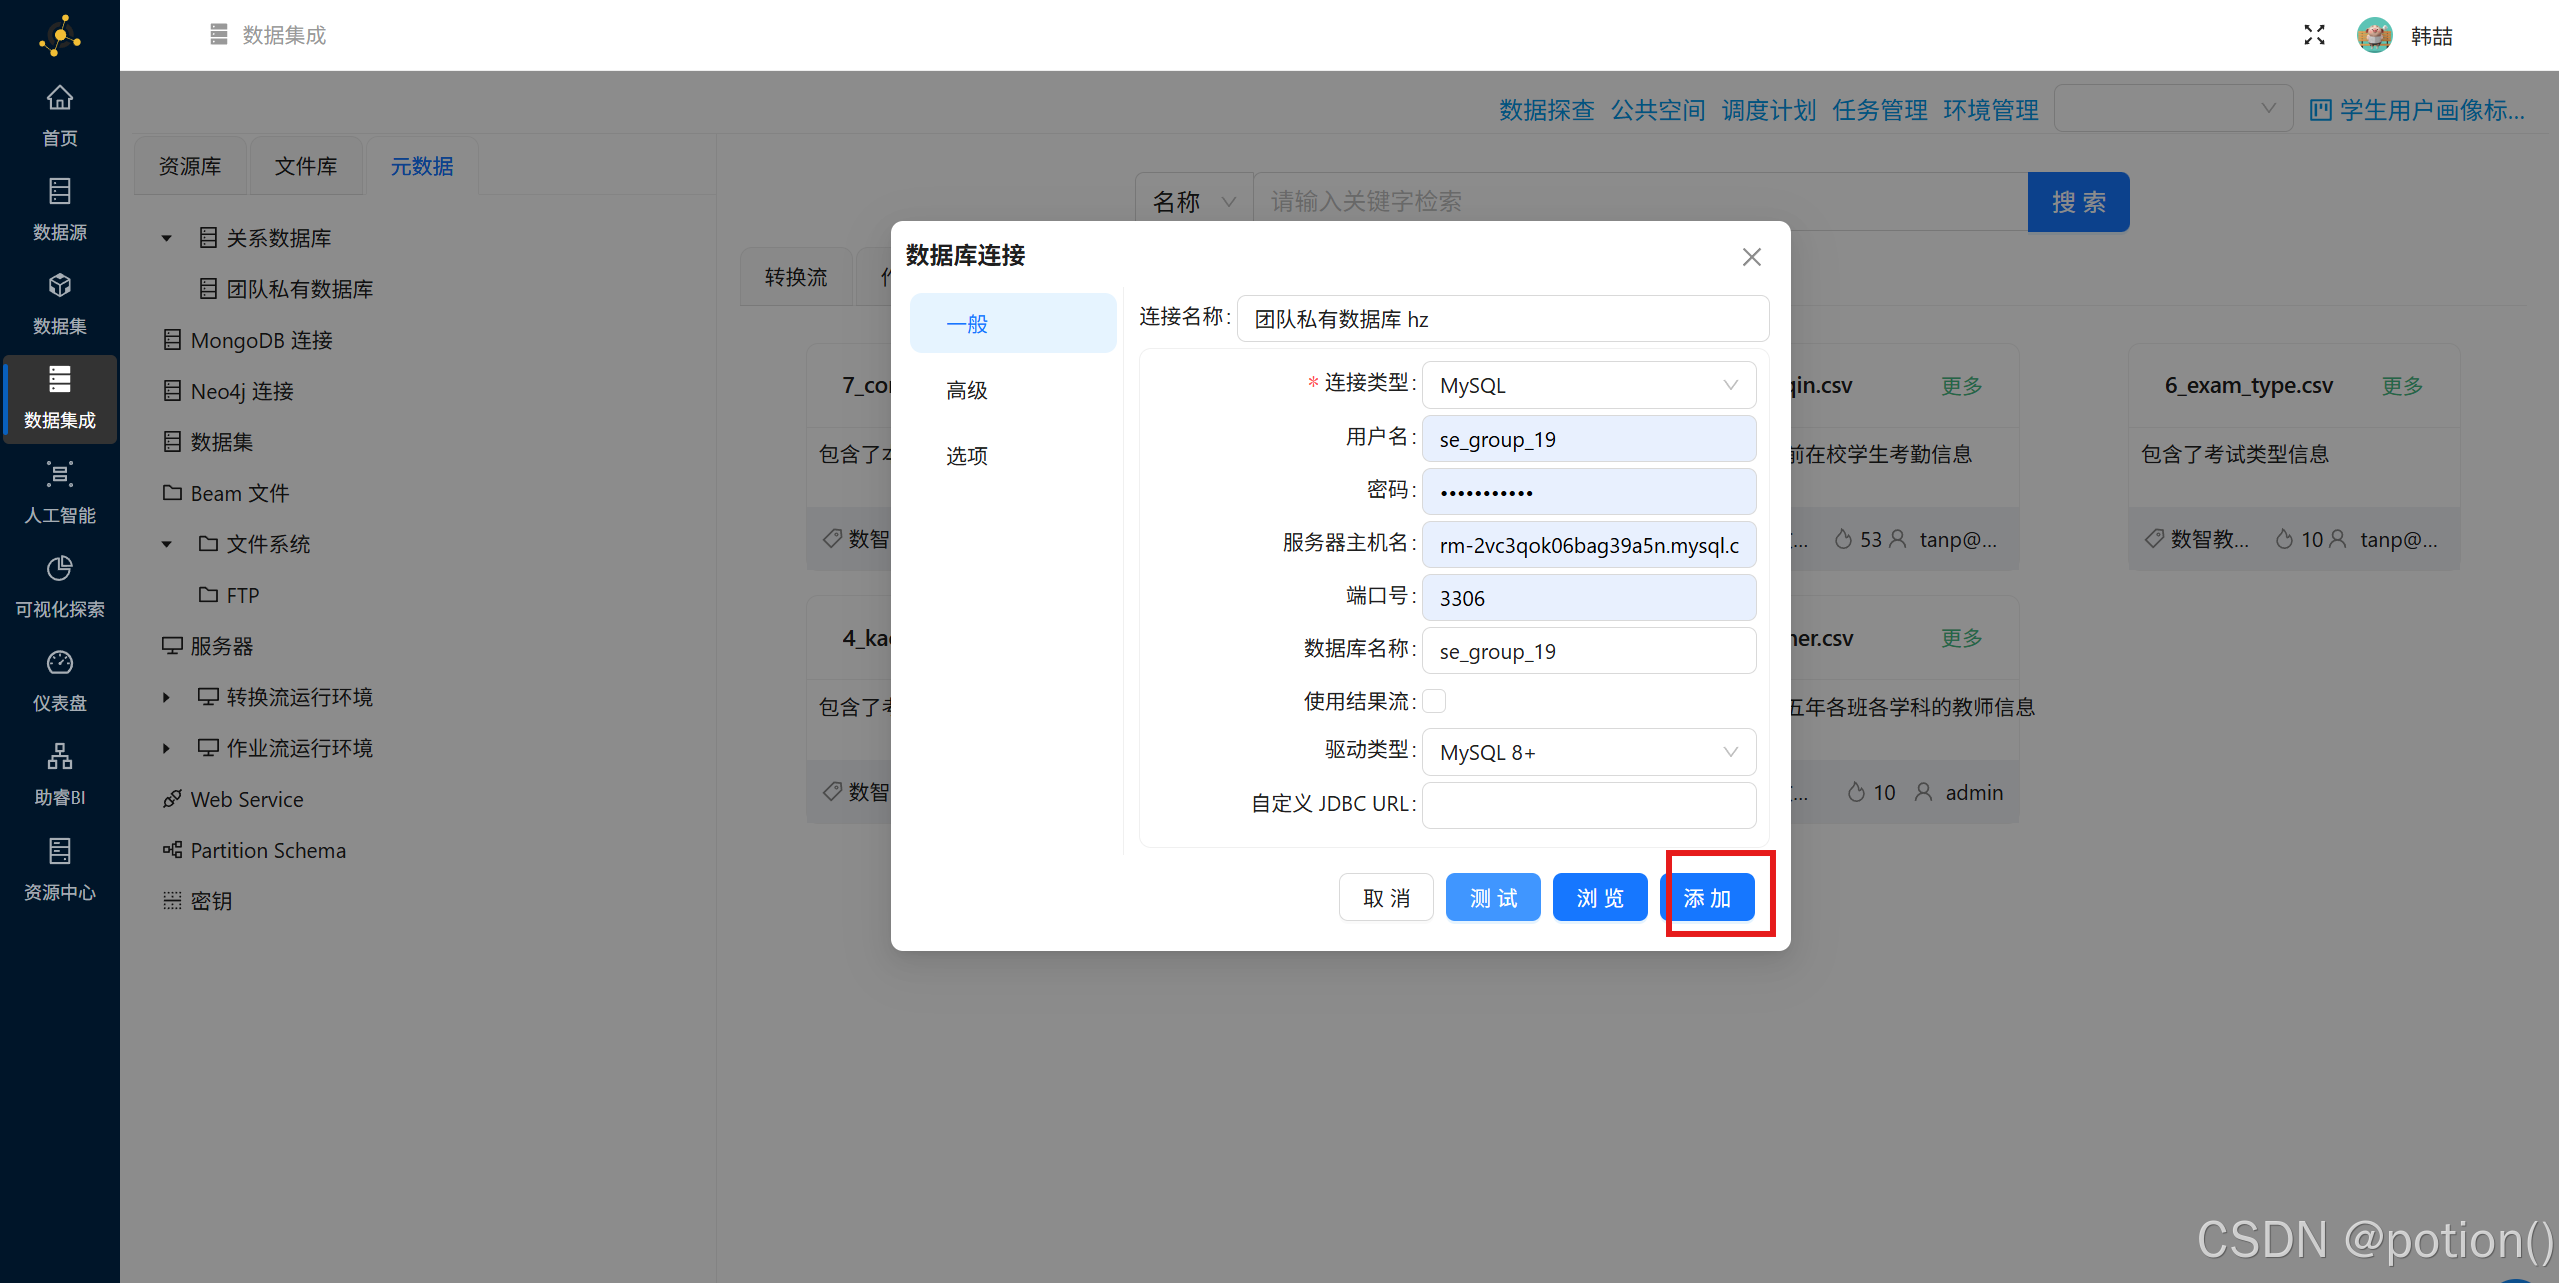Screen dimensions: 2559x1283
Task: Click the 密钥 keyboard icon in tree
Action: (172, 901)
